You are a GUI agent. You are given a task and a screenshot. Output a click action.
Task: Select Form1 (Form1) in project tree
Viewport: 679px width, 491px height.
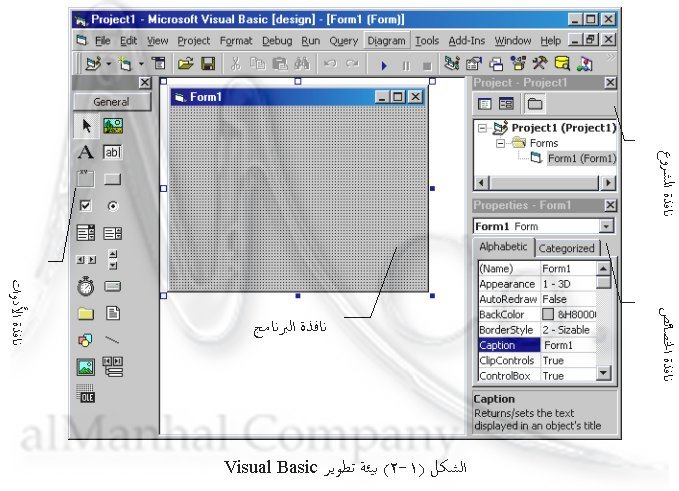pos(582,158)
